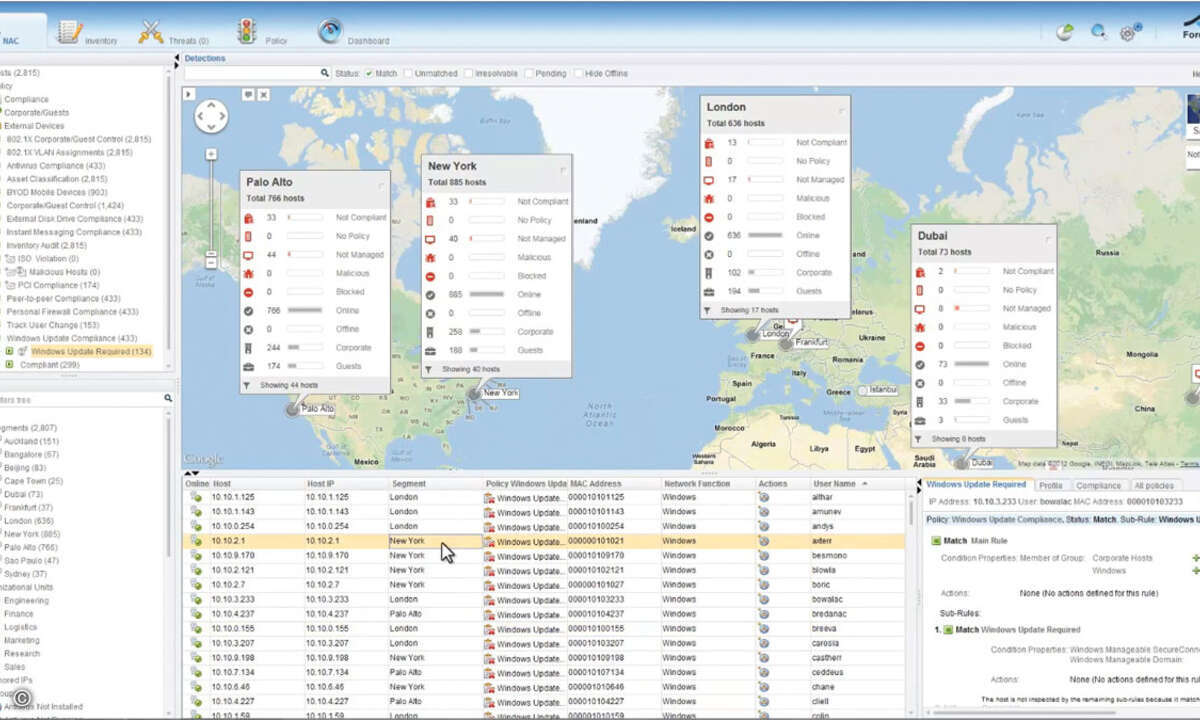This screenshot has width=1200, height=720.
Task: Switch to the Compliance details tab
Action: [1098, 485]
